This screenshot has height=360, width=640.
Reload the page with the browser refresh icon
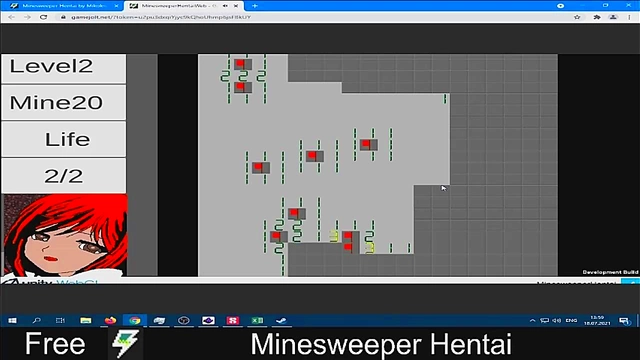point(43,17)
